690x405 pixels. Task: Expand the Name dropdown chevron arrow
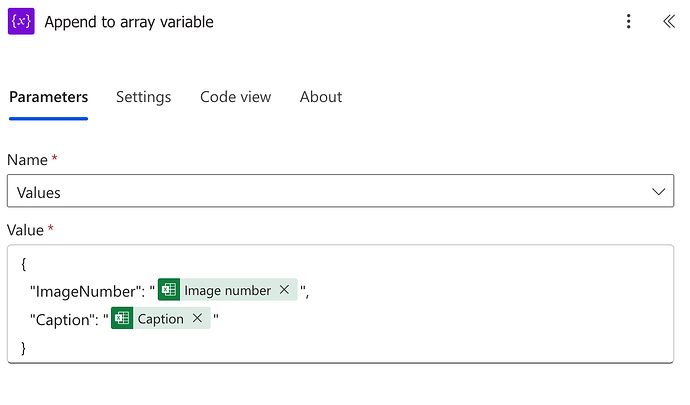658,191
